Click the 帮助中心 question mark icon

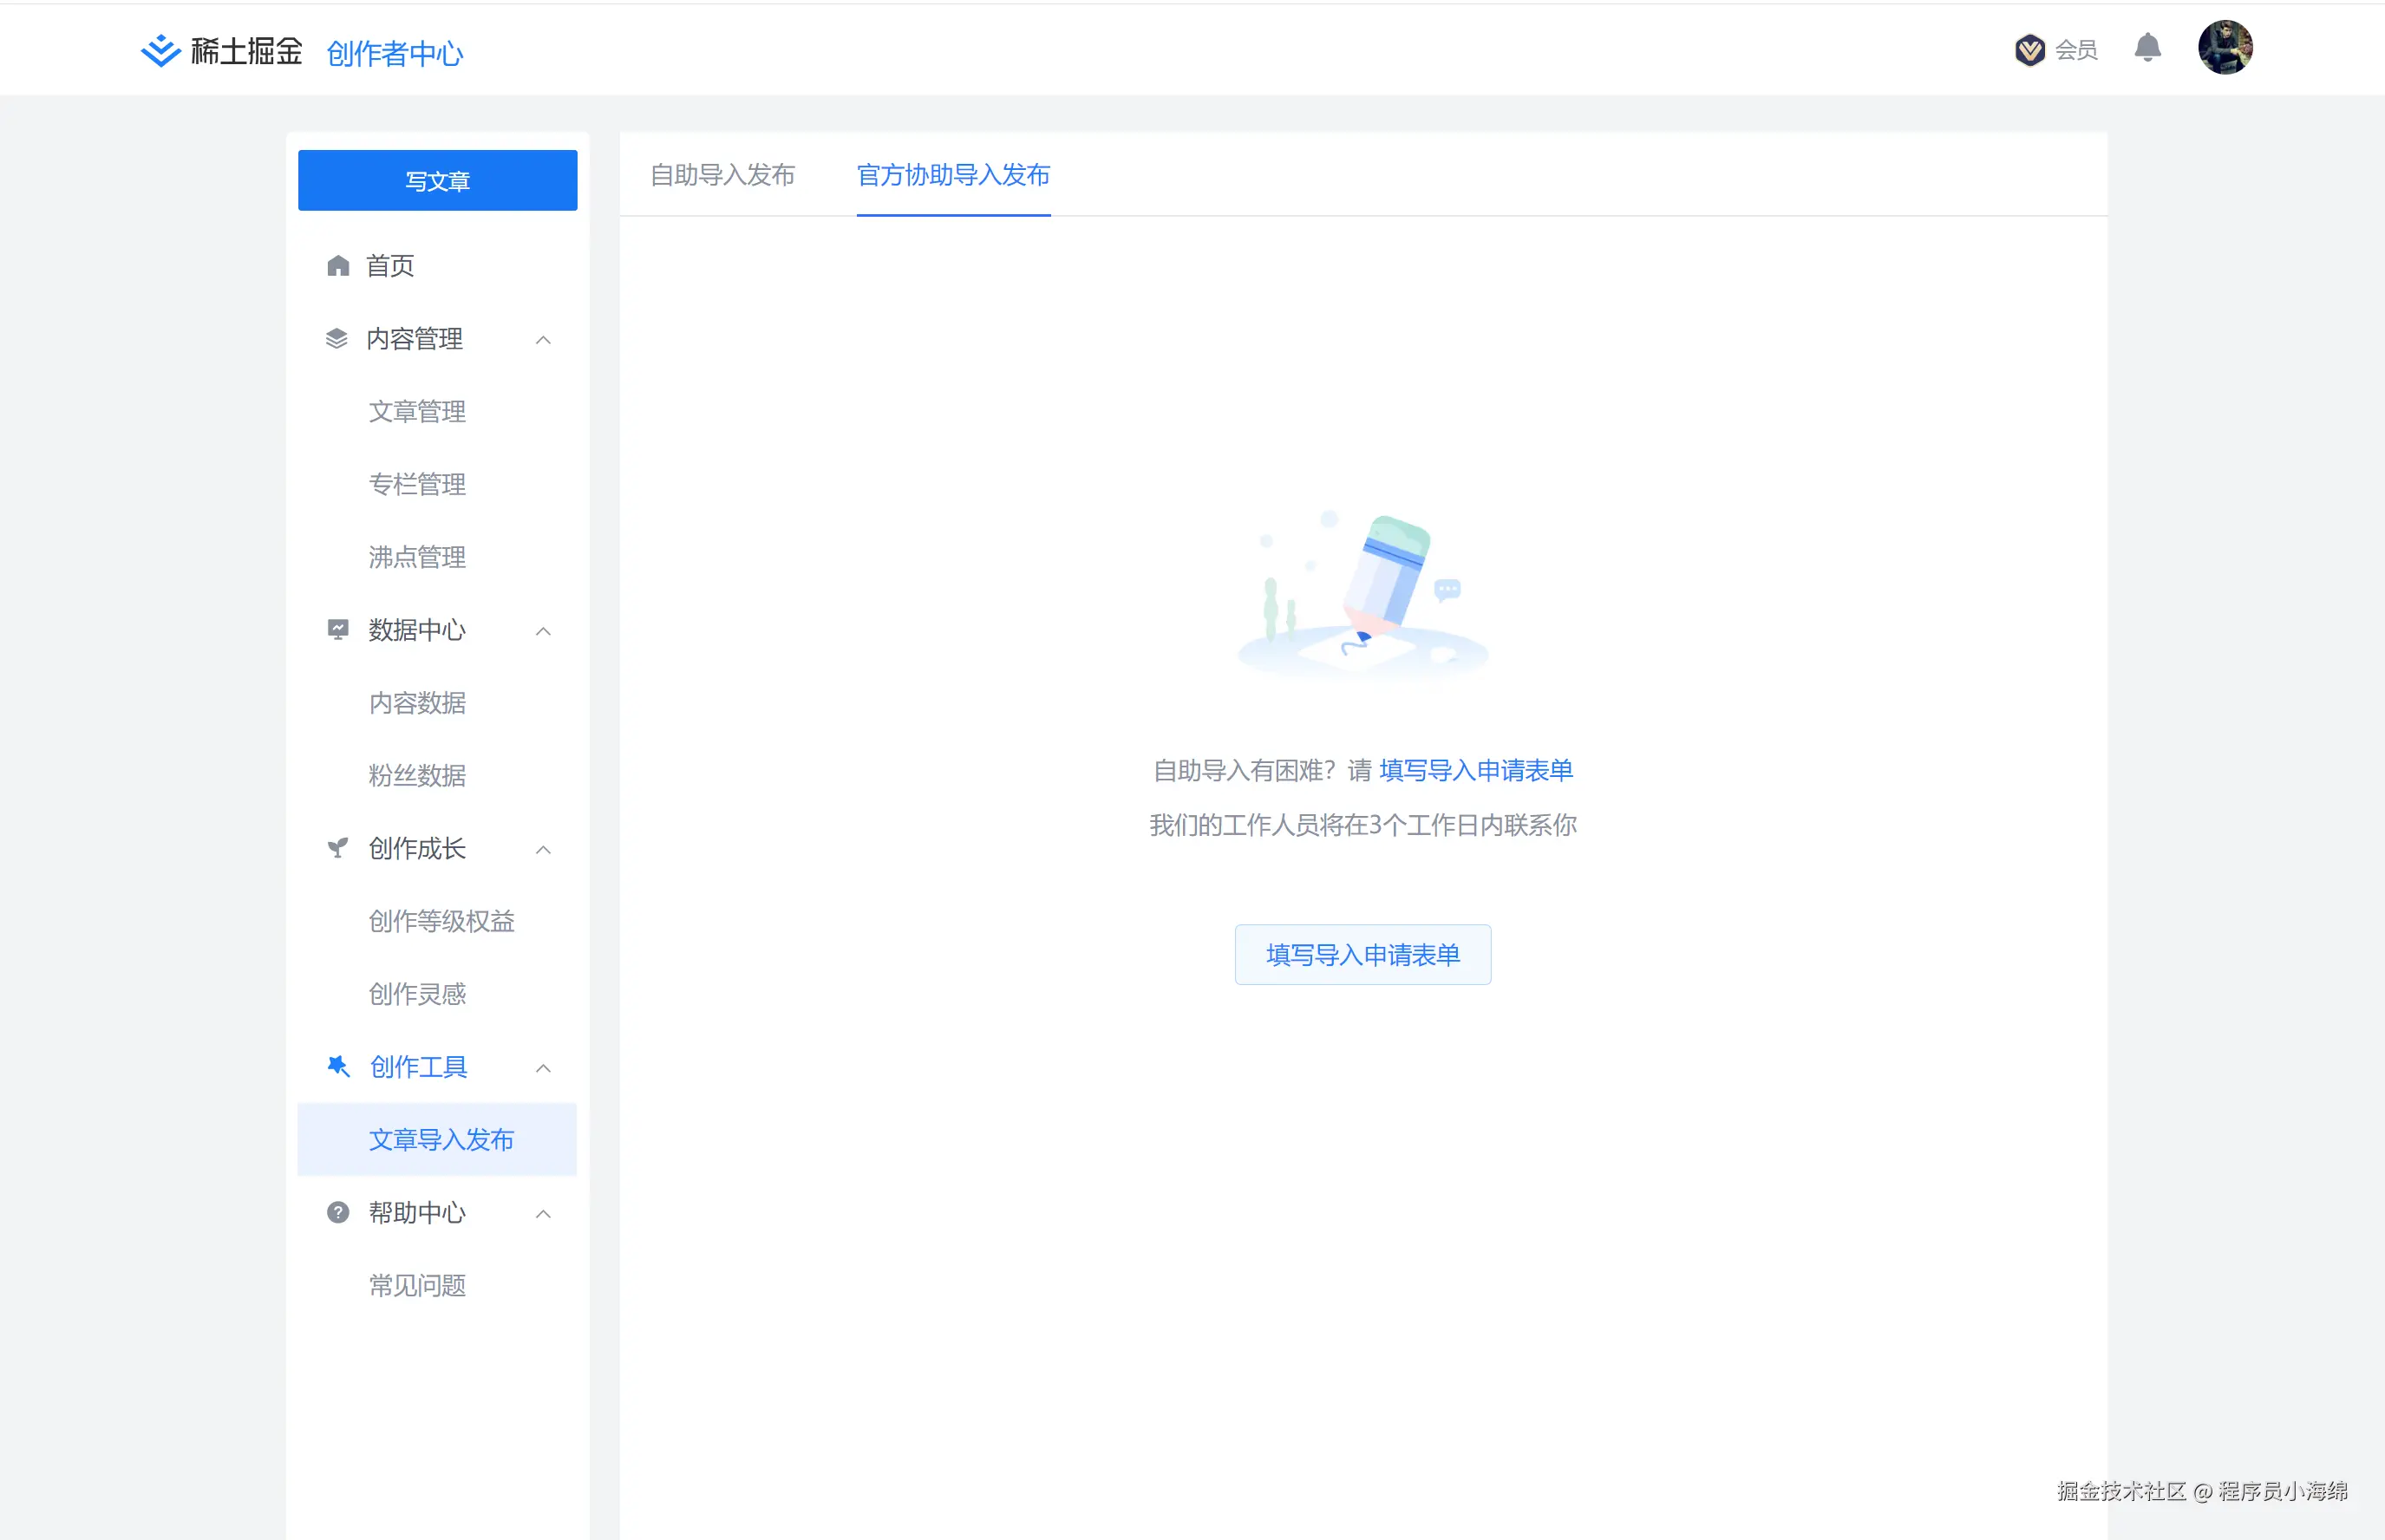click(337, 1212)
